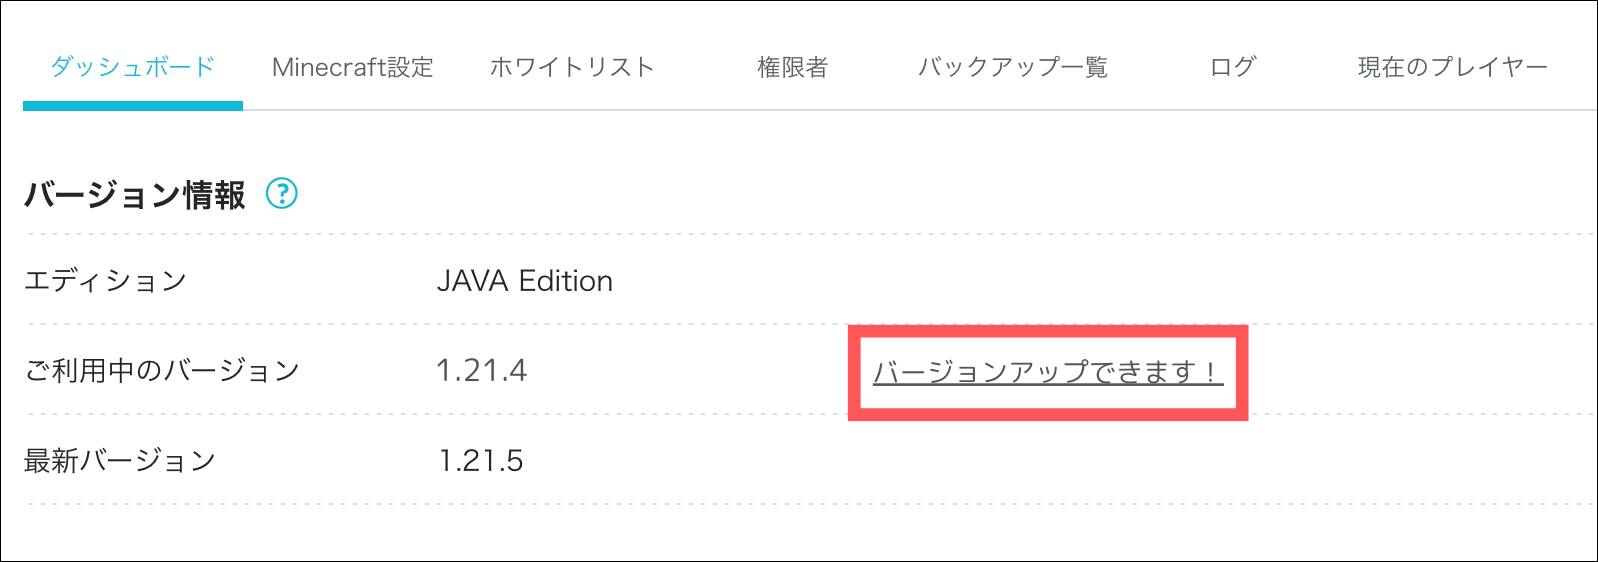Go to the ホワイトリスト tab
This screenshot has height=562, width=1598.
pos(572,67)
